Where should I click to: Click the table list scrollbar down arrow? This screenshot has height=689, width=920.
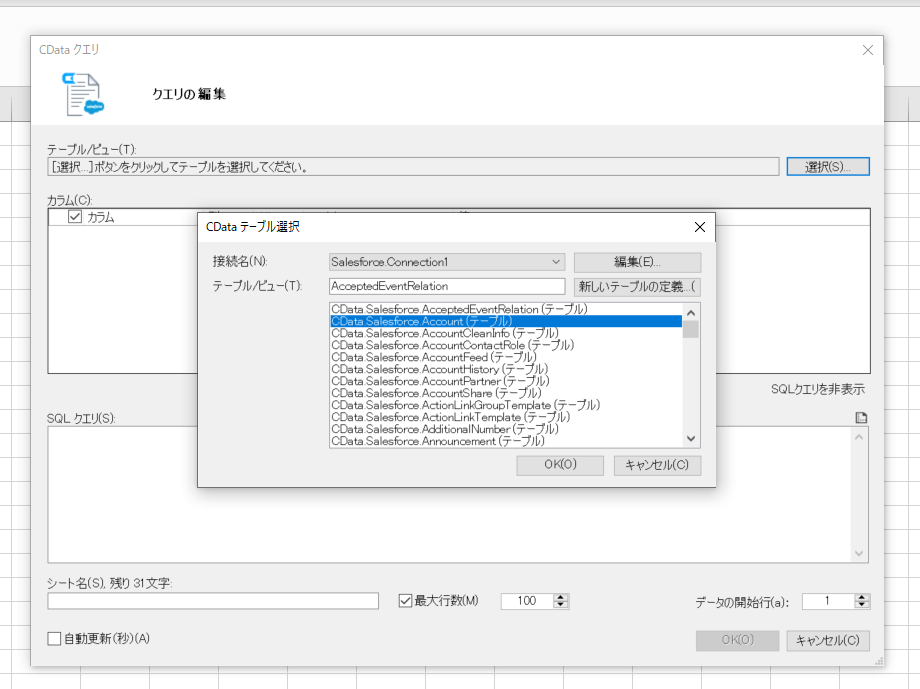[691, 438]
